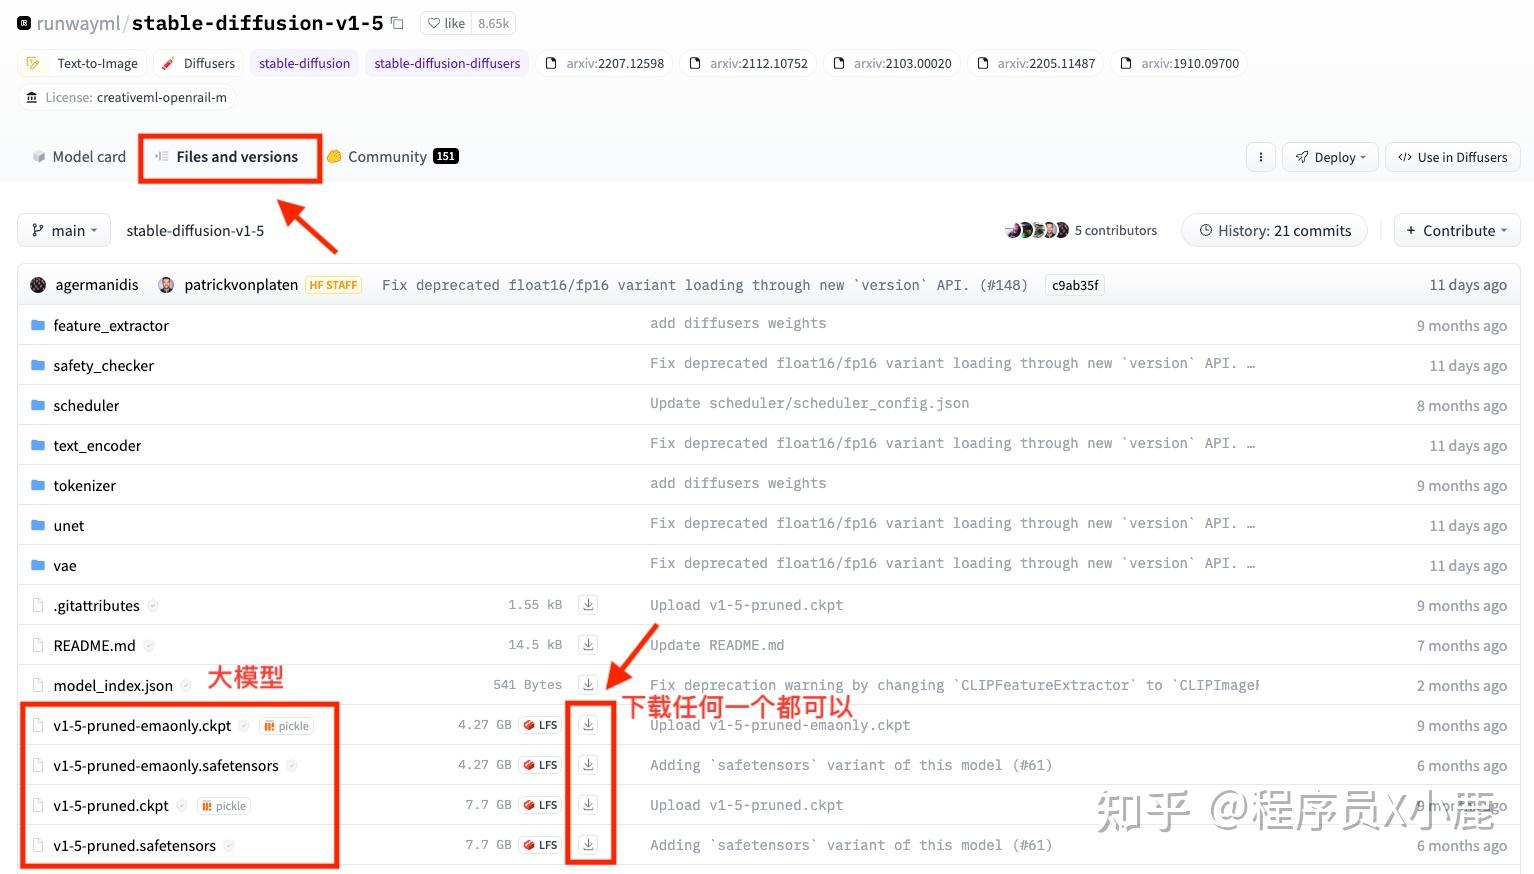Download the README.md file
The width and height of the screenshot is (1534, 874).
[588, 644]
